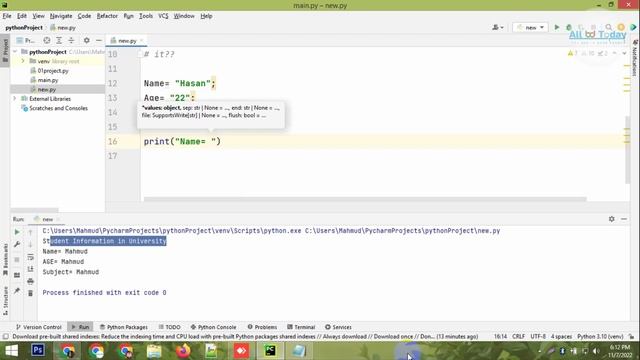
Task: Select main.py in project tree
Action: click(x=48, y=80)
